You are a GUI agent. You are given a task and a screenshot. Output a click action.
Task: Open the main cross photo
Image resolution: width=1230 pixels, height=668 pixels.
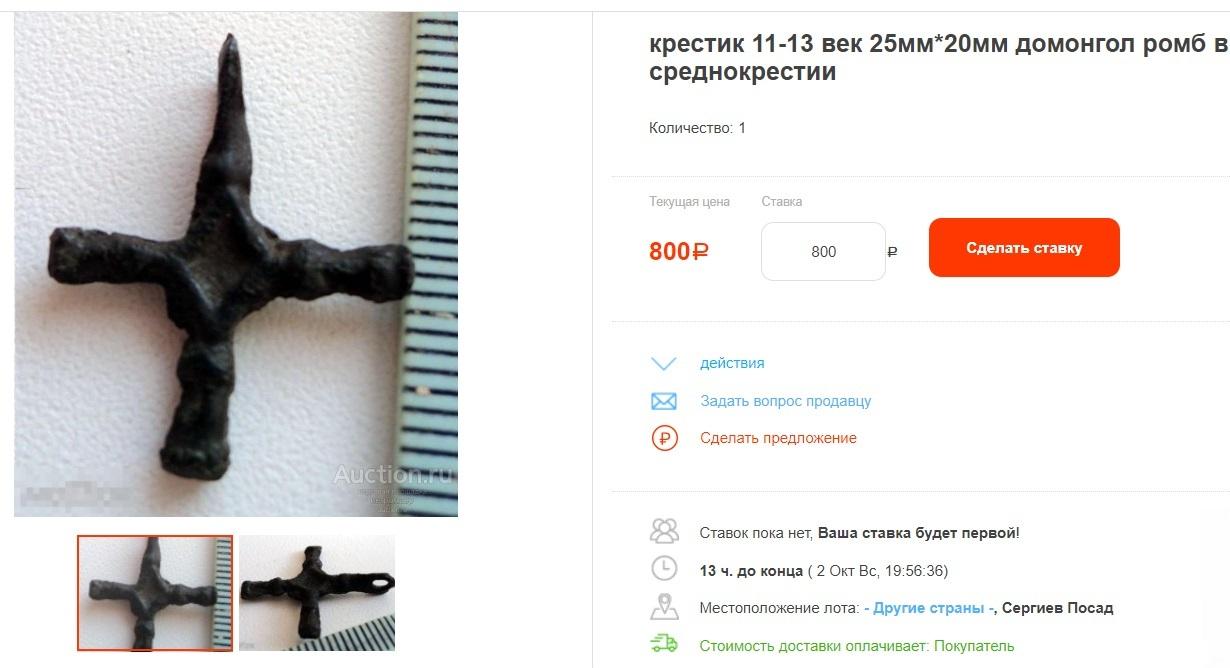(236, 264)
